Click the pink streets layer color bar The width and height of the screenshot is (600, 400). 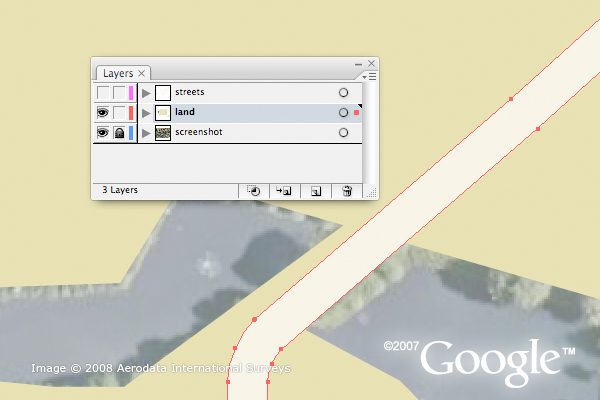pos(131,93)
